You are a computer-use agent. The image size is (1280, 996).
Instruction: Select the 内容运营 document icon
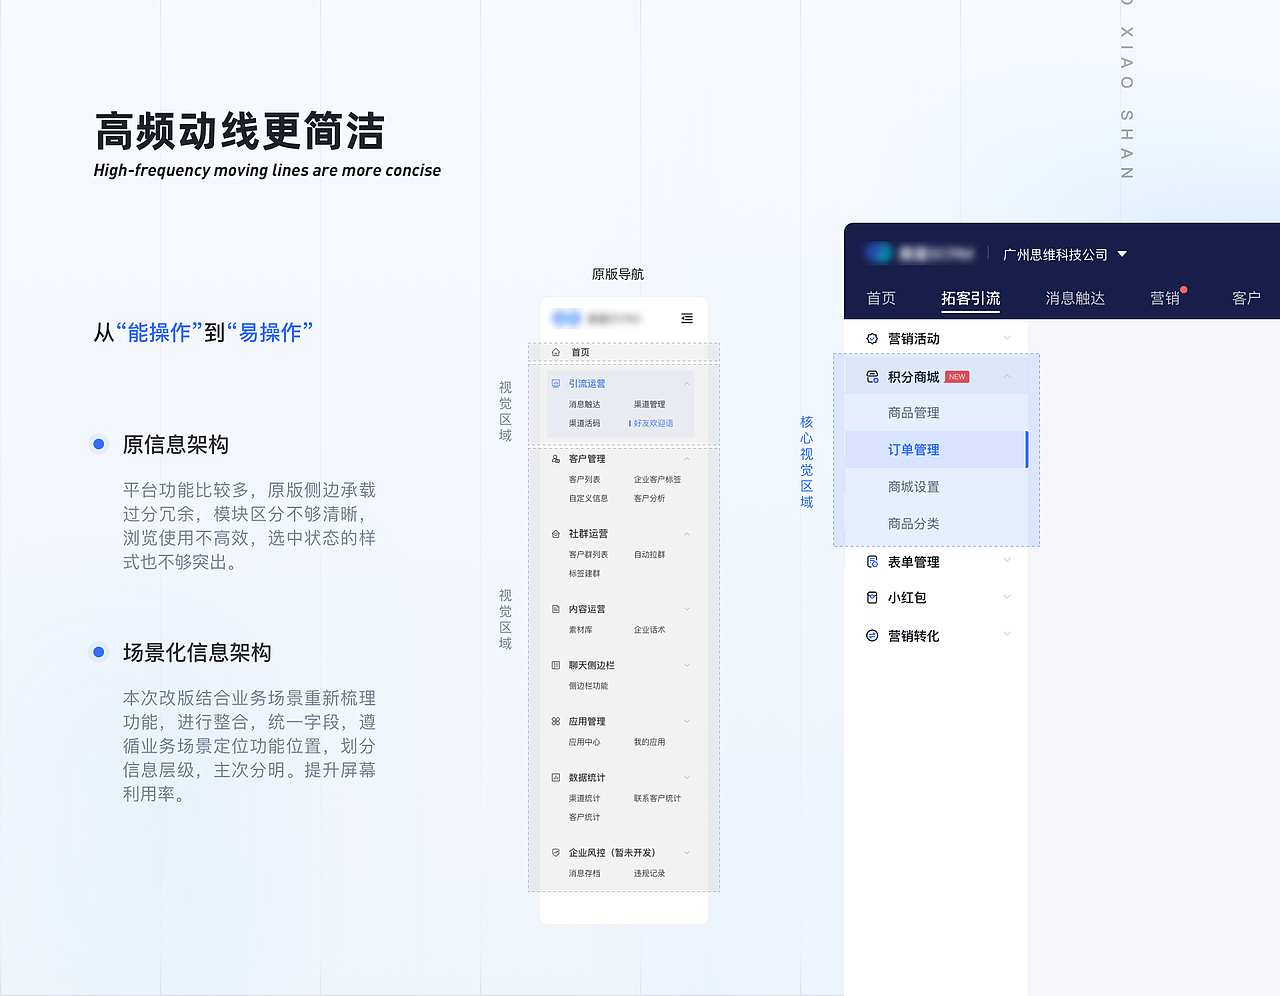point(556,608)
